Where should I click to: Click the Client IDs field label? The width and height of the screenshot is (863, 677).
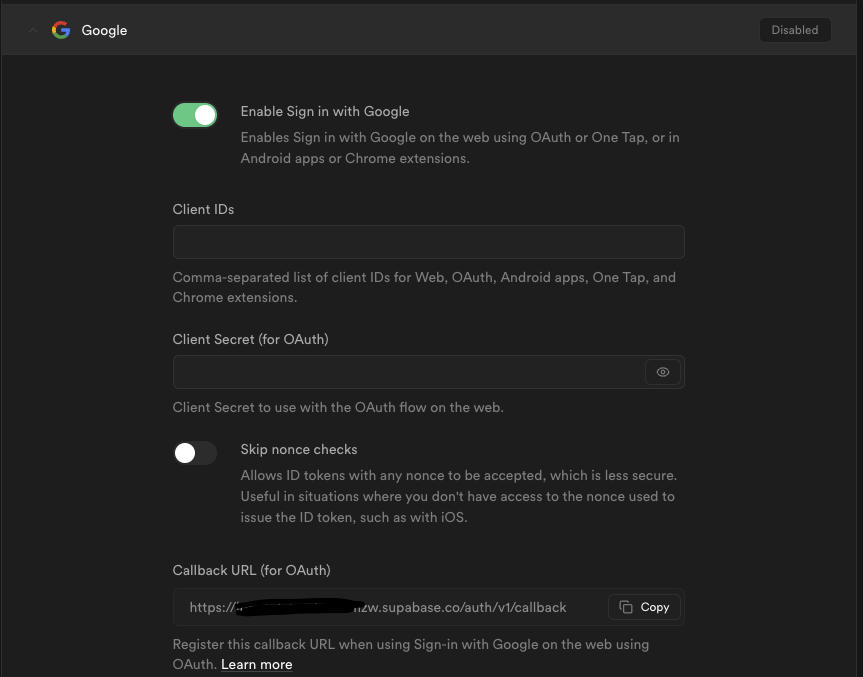coord(203,209)
